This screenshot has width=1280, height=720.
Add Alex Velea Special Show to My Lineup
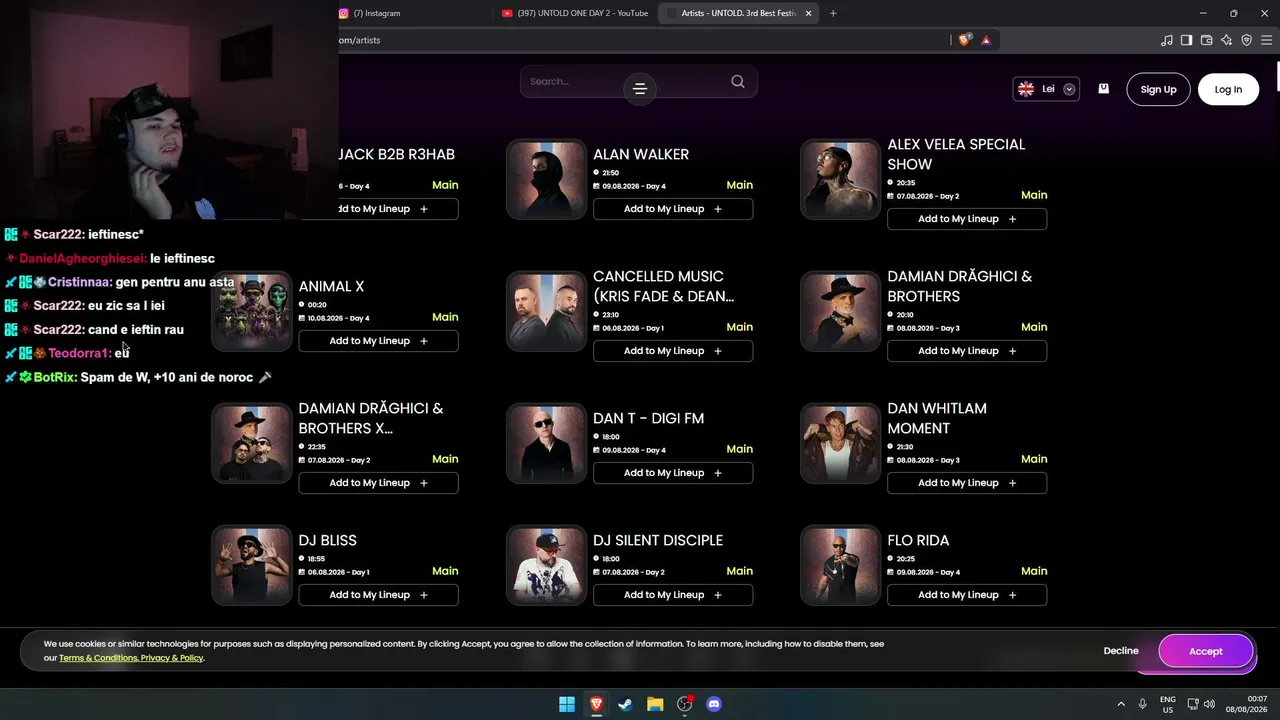pos(967,219)
